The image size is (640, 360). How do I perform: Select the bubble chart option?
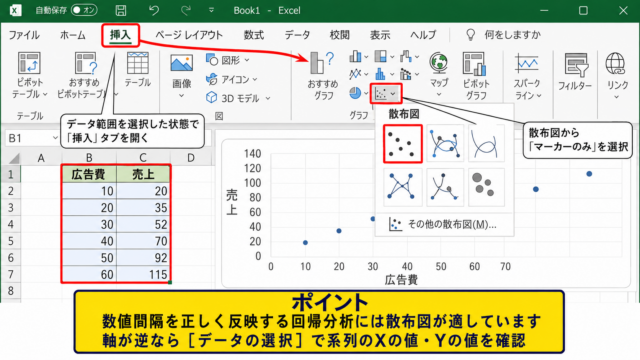[486, 187]
